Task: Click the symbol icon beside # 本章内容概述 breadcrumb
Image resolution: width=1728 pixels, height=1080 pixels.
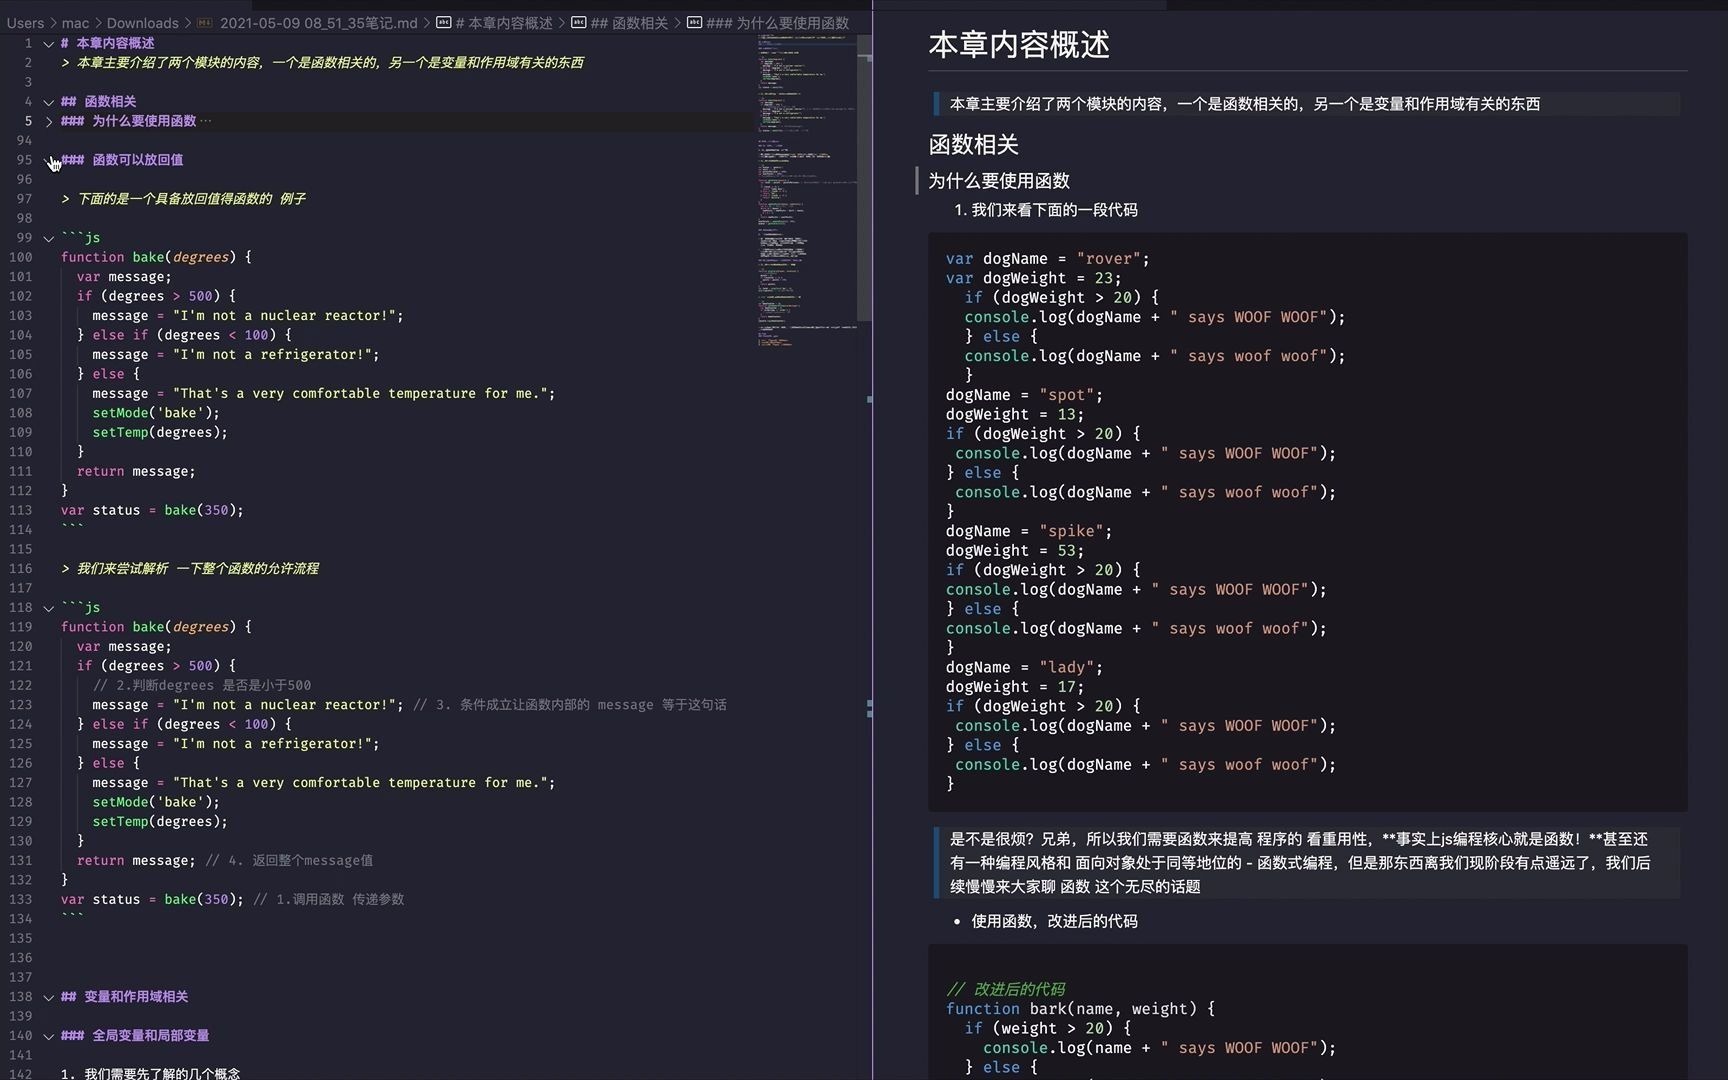Action: [x=443, y=23]
